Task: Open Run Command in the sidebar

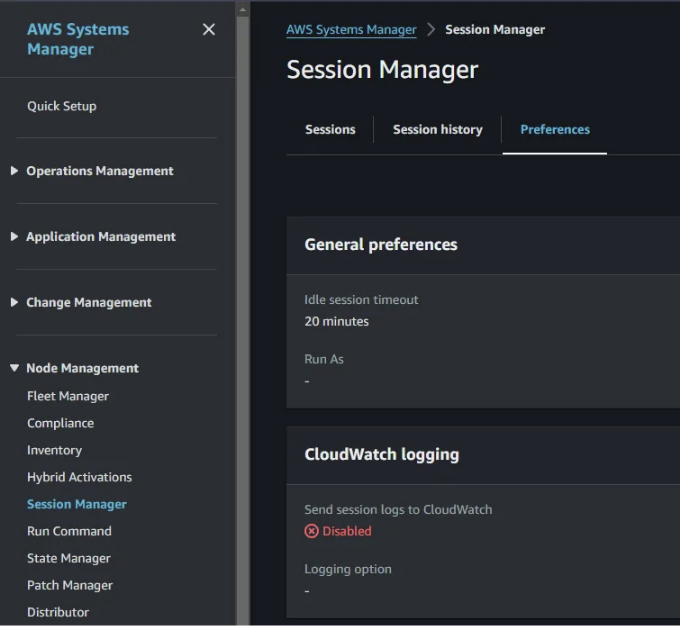Action: pyautogui.click(x=69, y=531)
